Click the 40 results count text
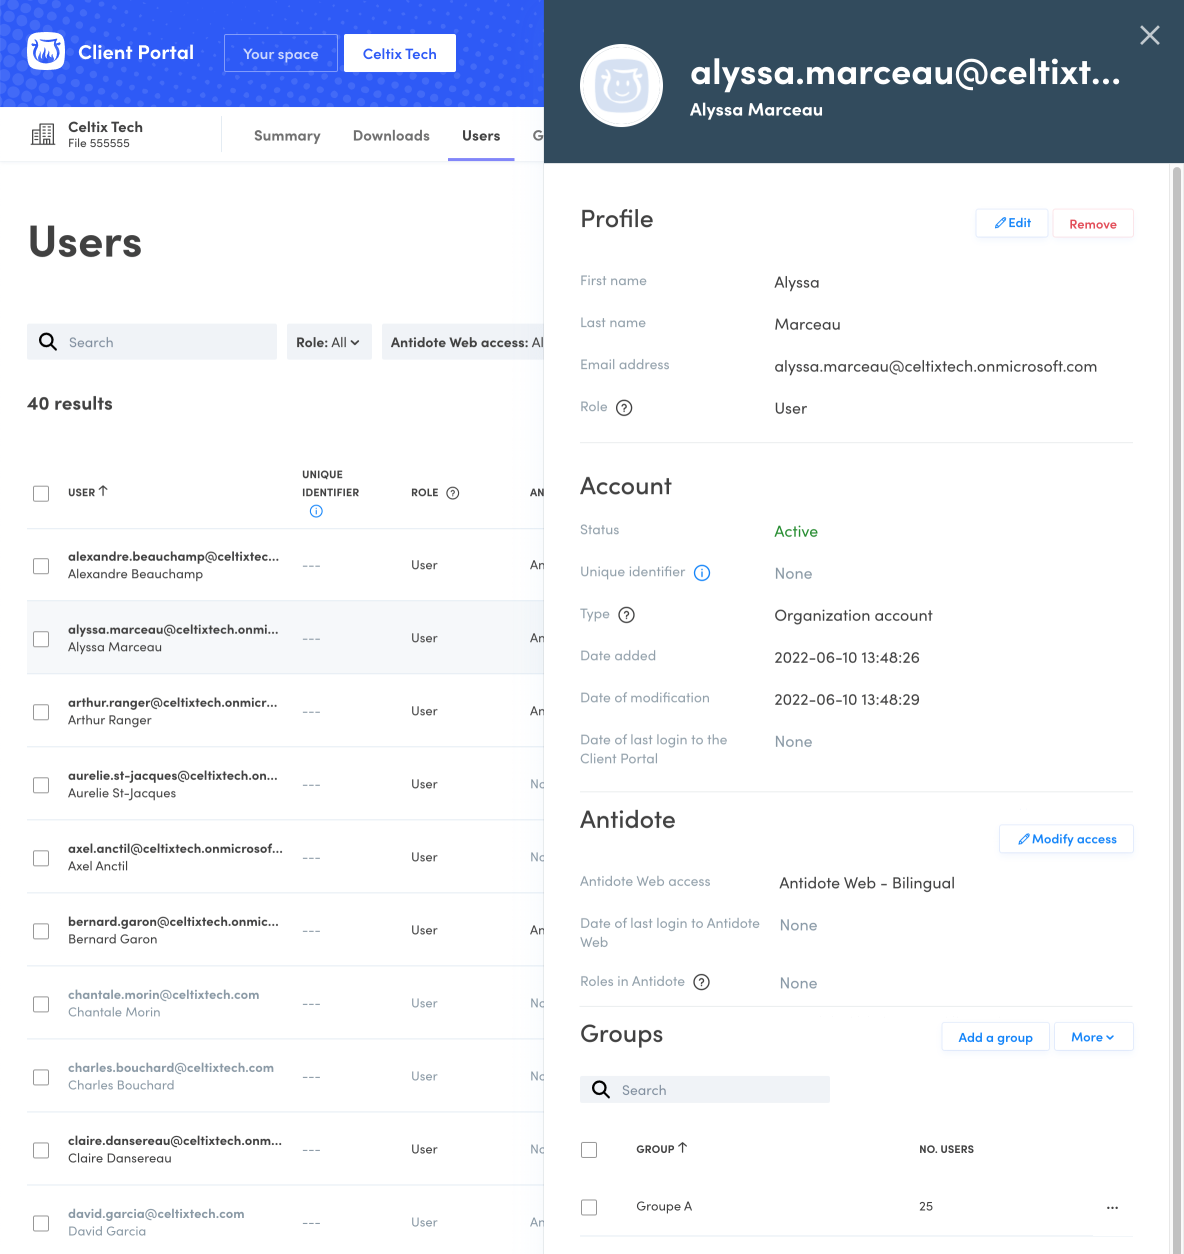Image resolution: width=1184 pixels, height=1254 pixels. click(x=70, y=404)
